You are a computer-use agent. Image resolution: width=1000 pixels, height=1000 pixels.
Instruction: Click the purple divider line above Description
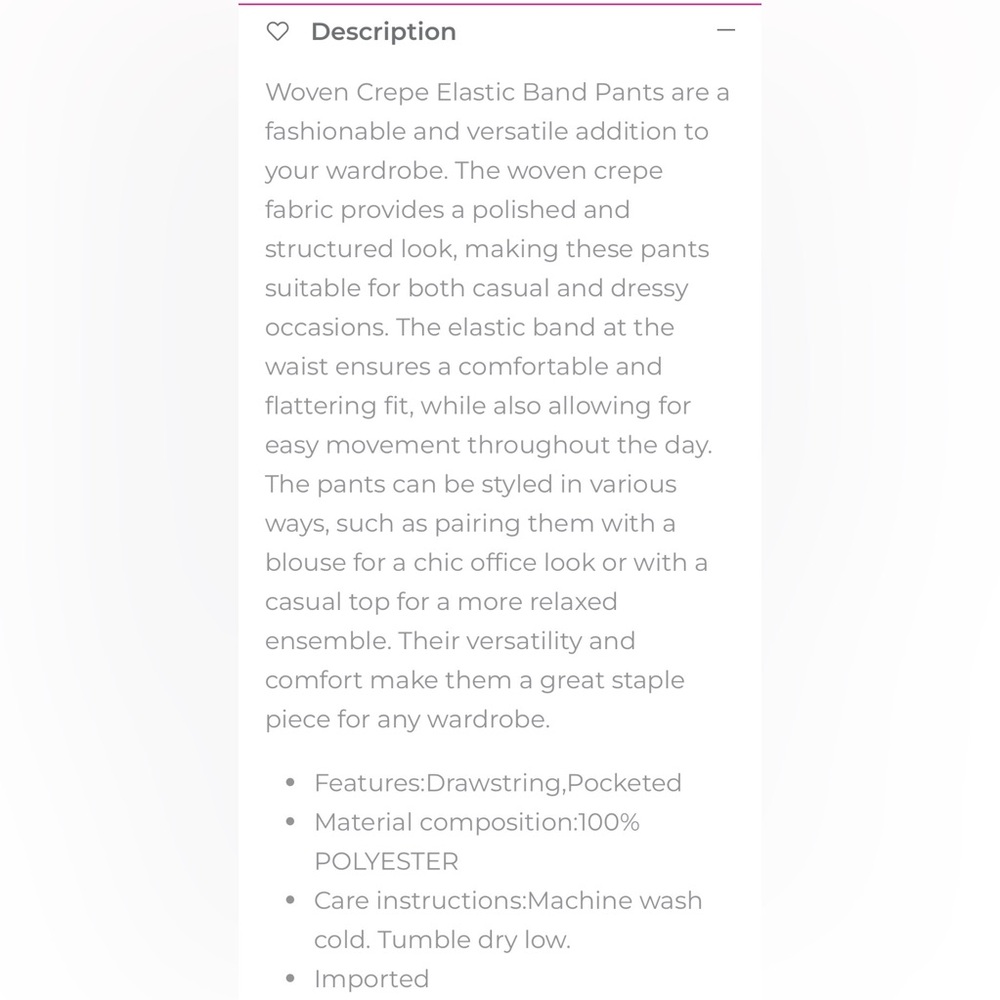[x=499, y=4]
